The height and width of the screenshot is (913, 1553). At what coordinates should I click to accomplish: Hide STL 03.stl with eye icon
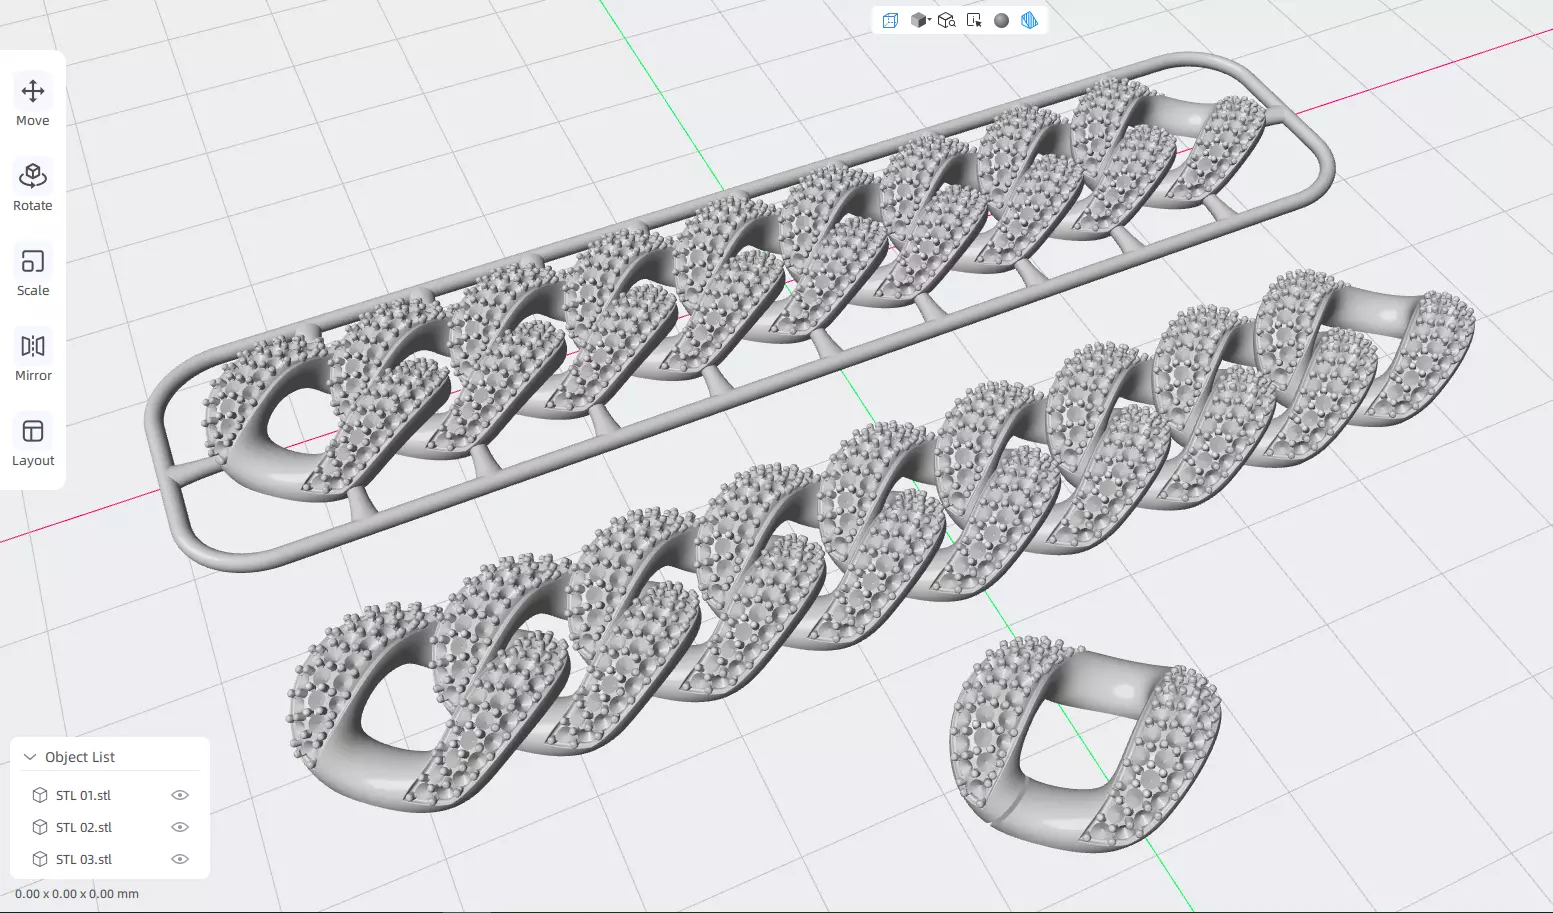click(x=180, y=859)
